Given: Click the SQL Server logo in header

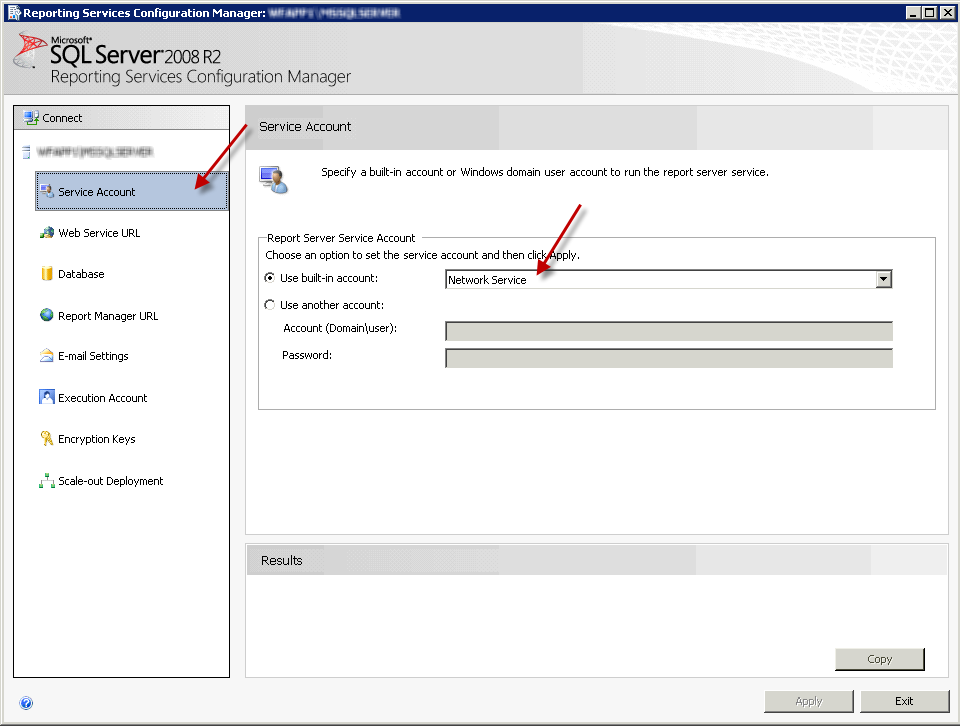Looking at the screenshot, I should 31,51.
